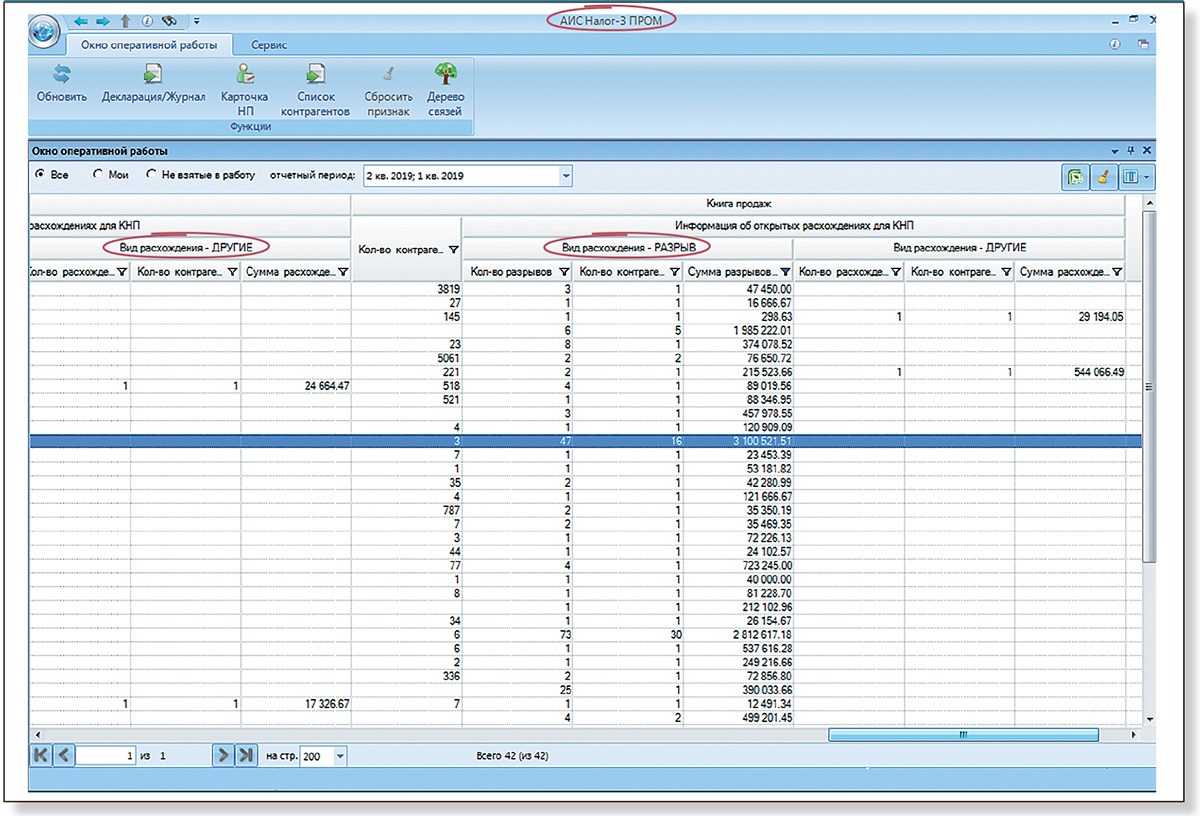This screenshot has width=1200, height=816.
Task: Expand the отчетный период dropdown
Action: click(x=566, y=176)
